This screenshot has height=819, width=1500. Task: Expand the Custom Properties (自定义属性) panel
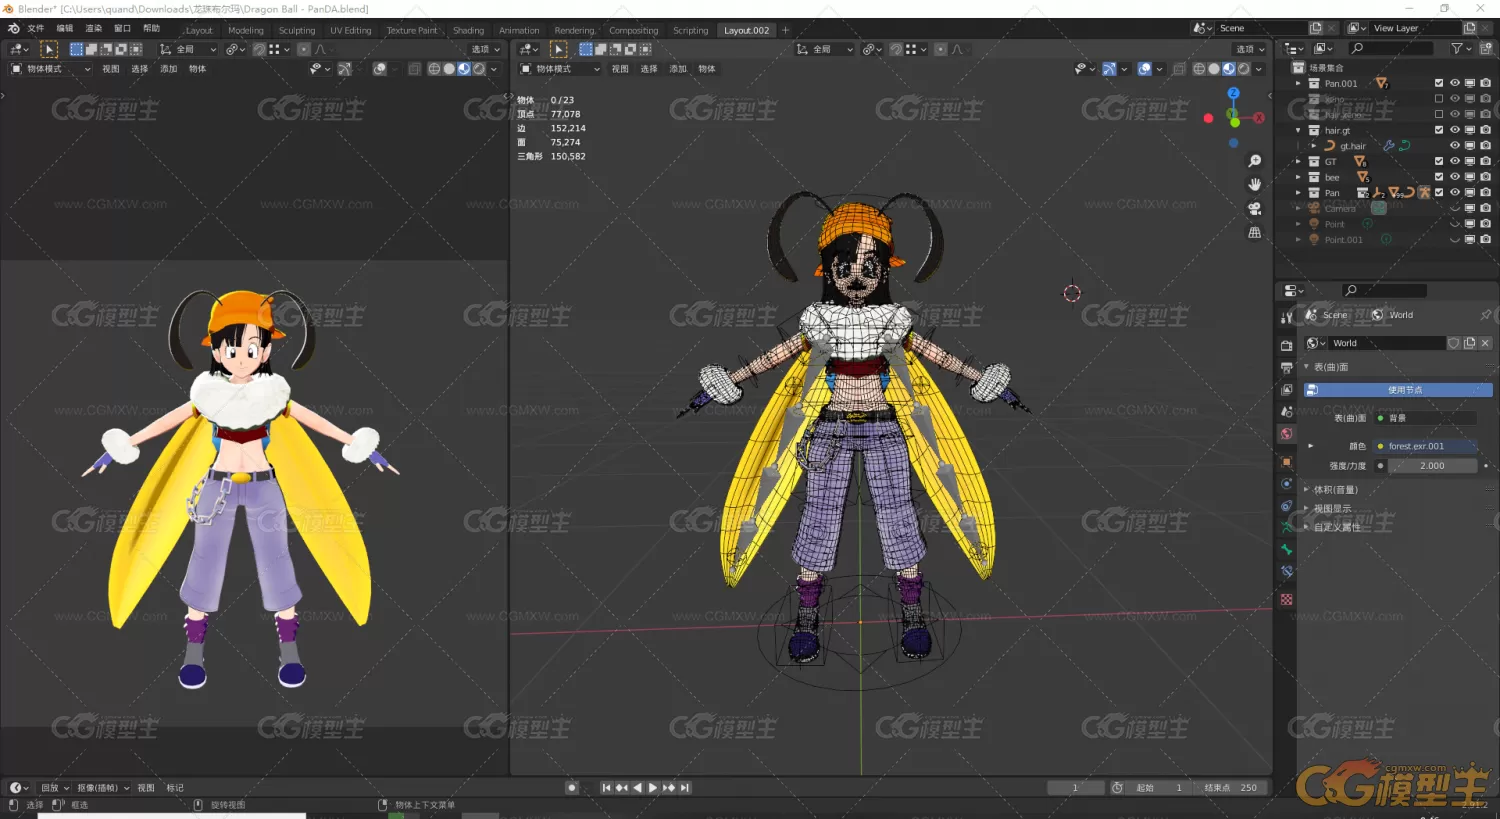tap(1336, 527)
